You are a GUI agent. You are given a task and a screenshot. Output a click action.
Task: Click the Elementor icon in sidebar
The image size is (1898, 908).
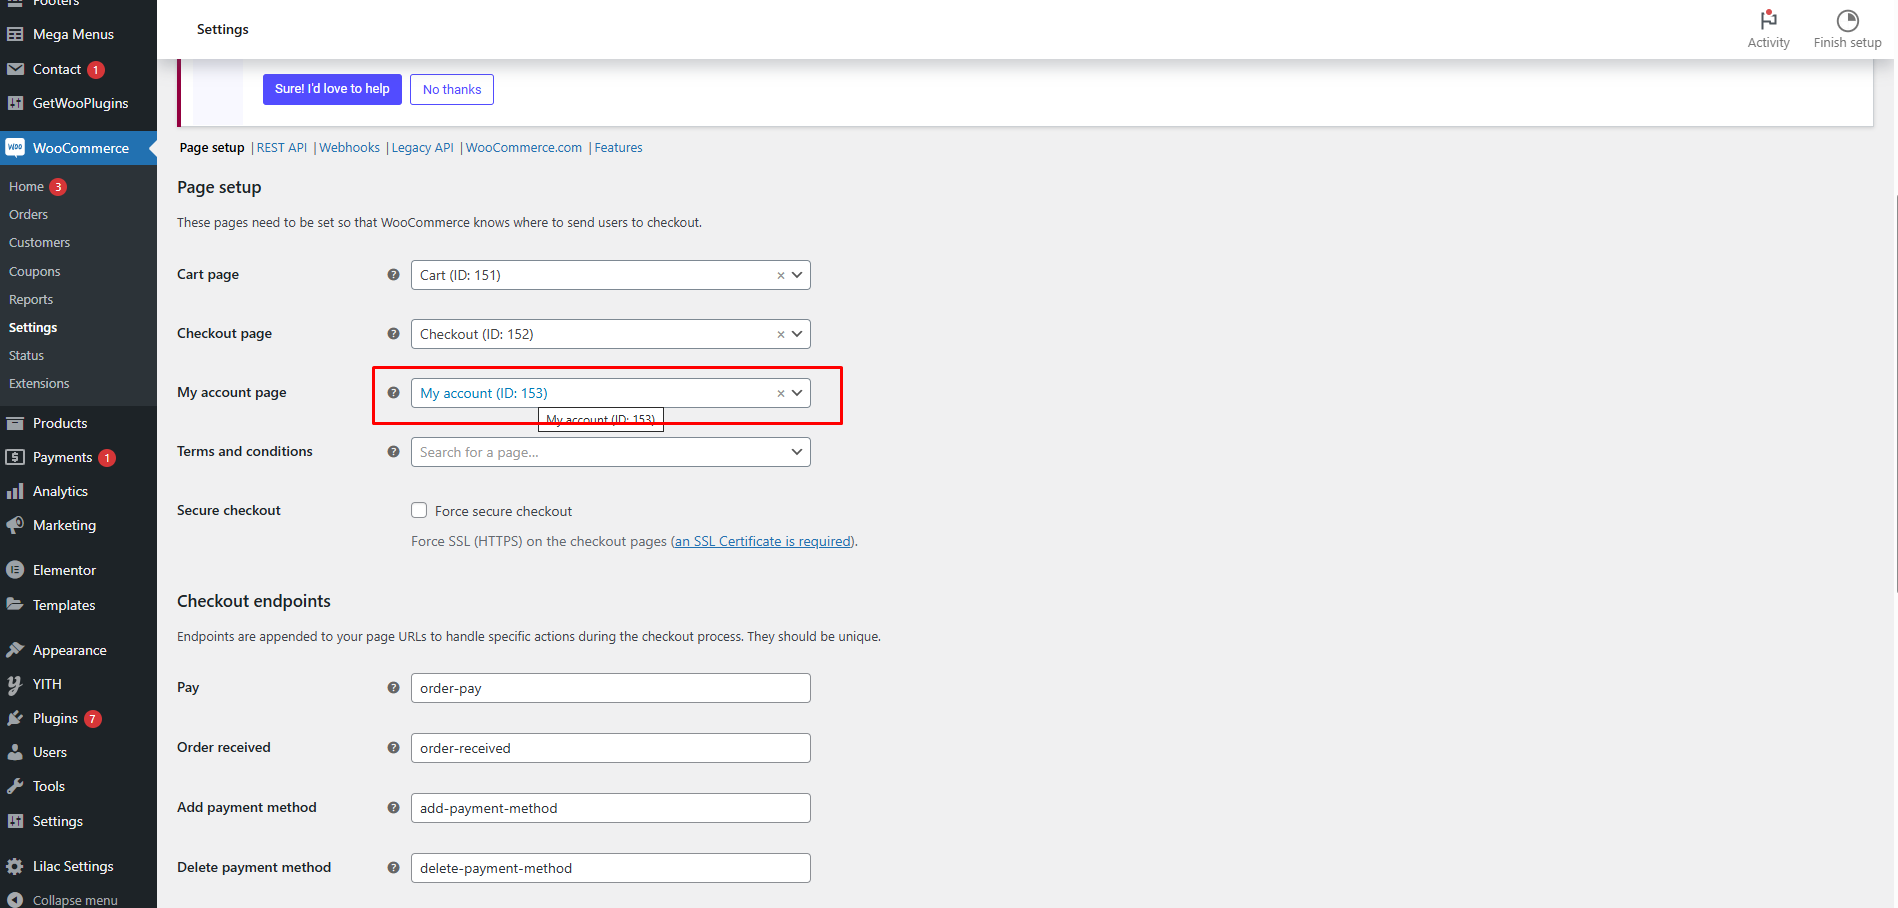15,570
